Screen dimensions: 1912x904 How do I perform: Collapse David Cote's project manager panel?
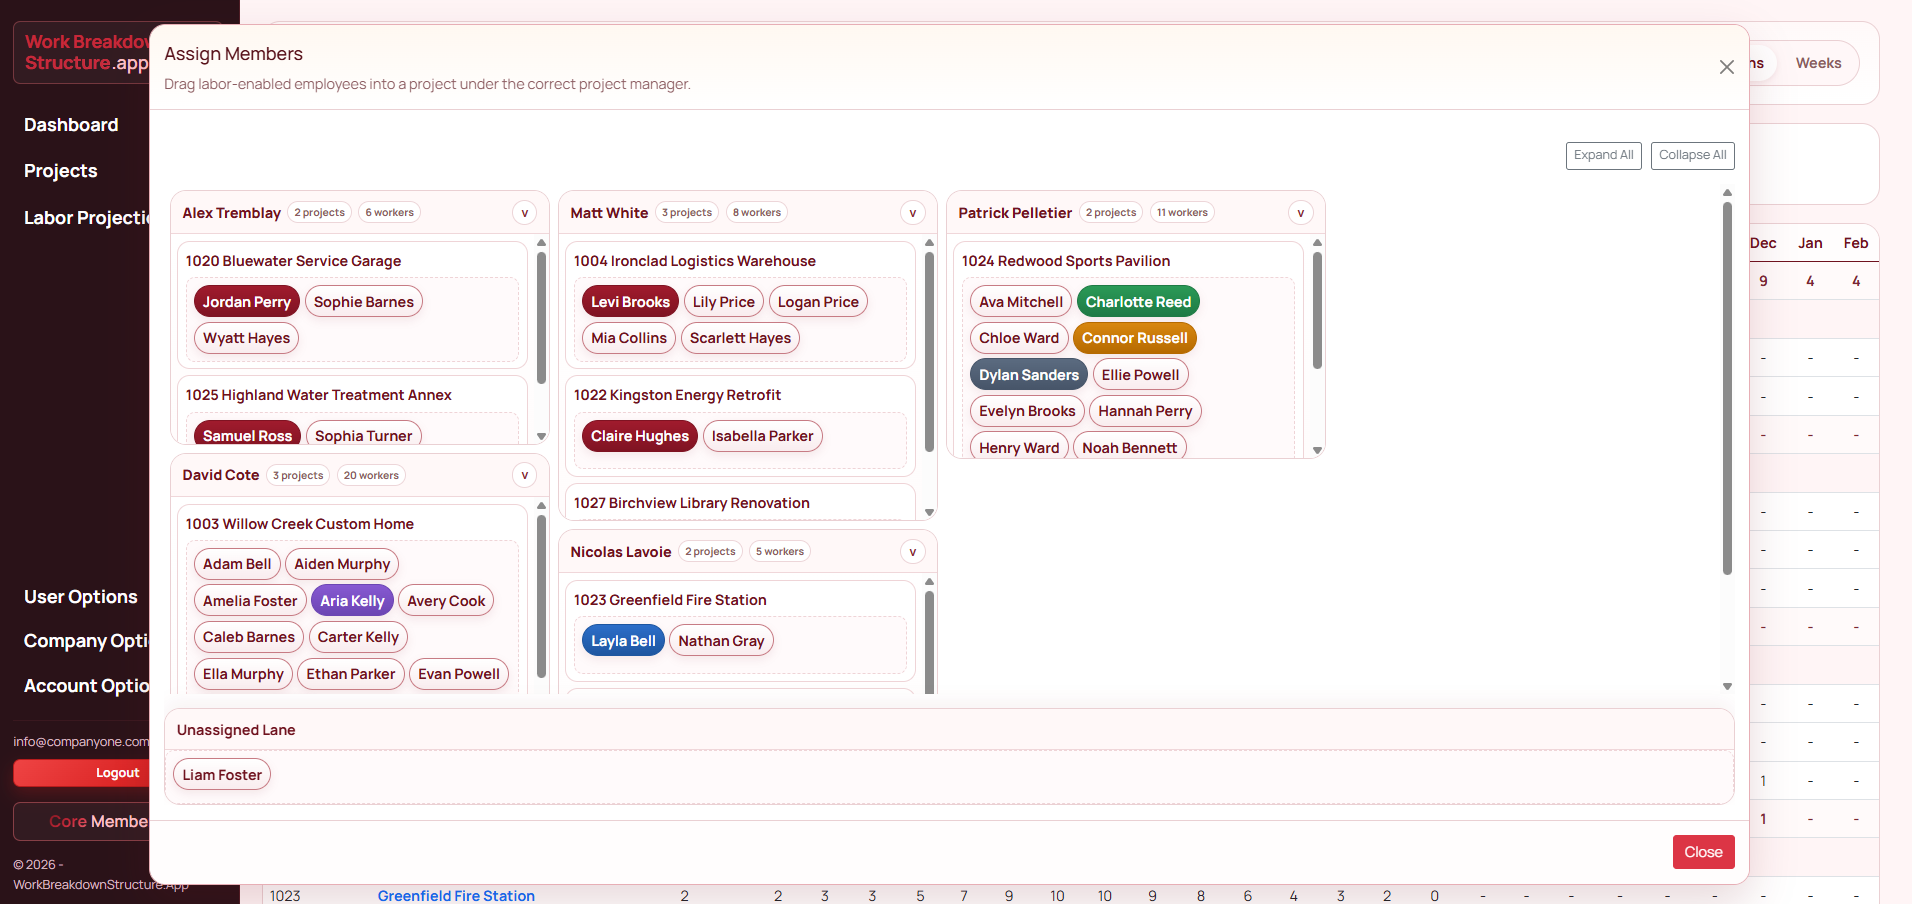click(524, 475)
